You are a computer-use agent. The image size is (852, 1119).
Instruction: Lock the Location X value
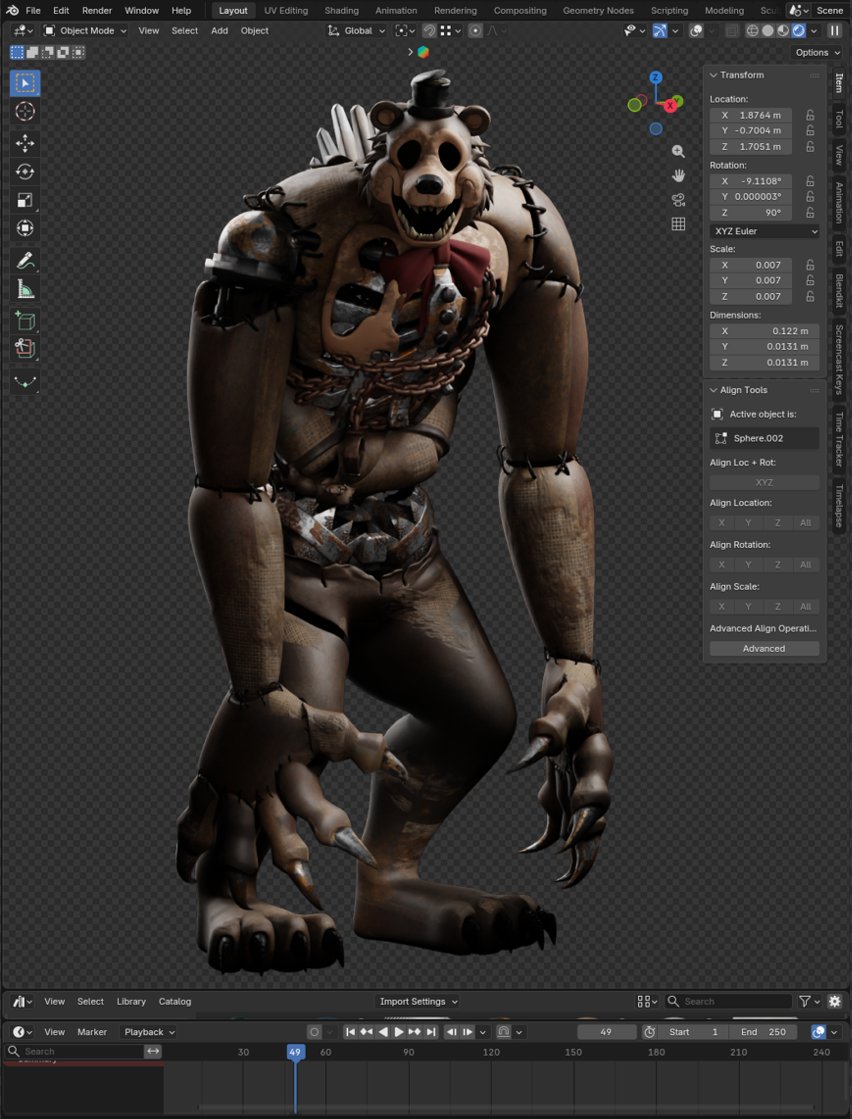click(810, 115)
